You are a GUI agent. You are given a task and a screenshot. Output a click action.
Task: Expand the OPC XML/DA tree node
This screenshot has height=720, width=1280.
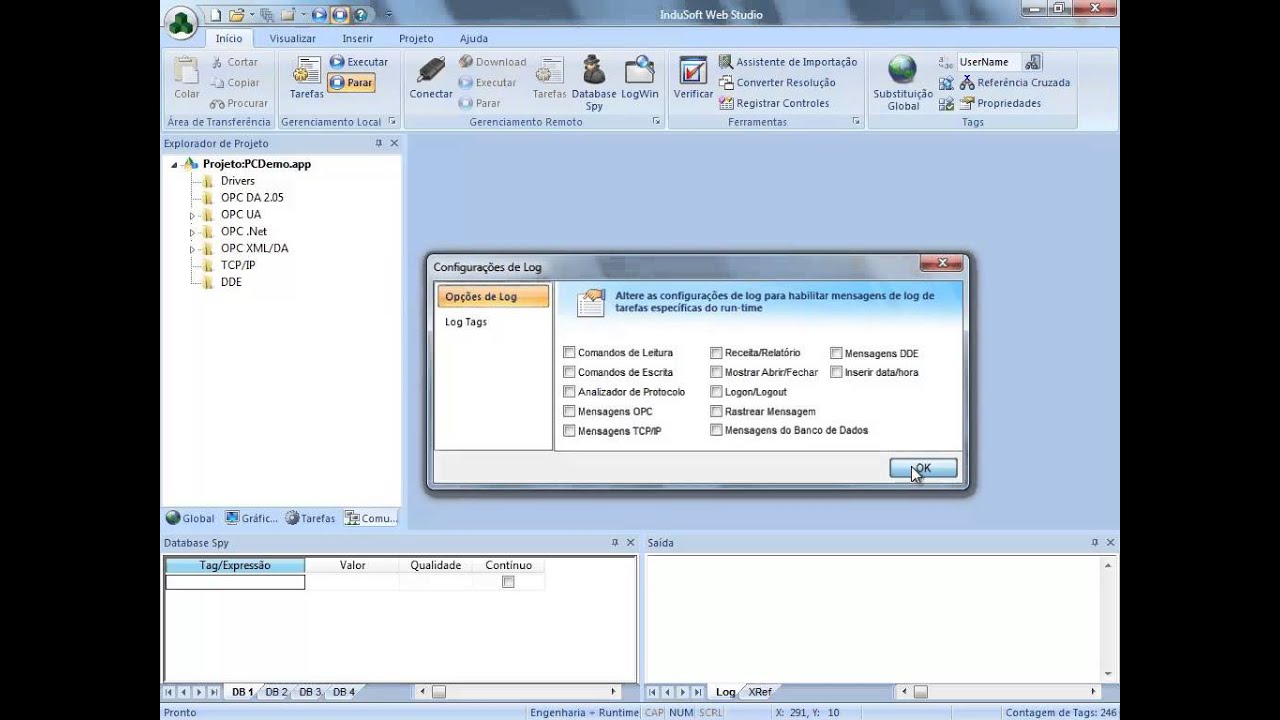[x=192, y=249]
